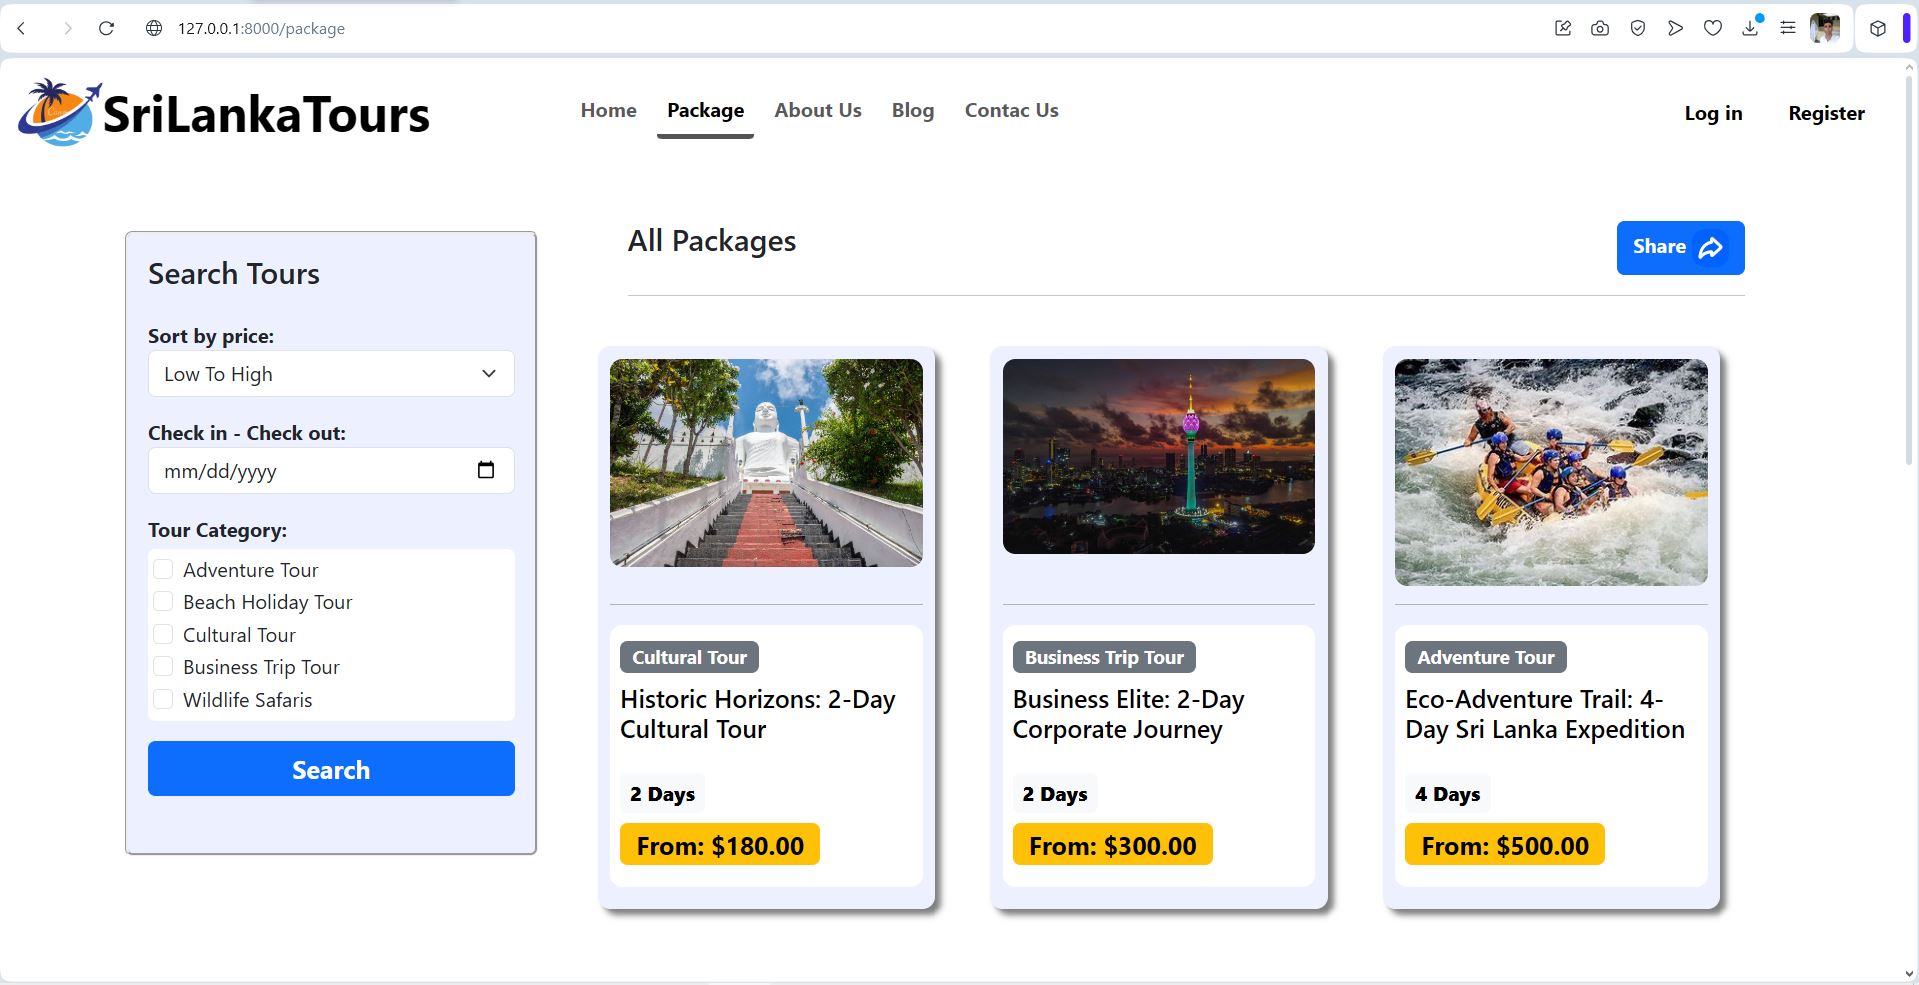Open the Sort by price dropdown
Image resolution: width=1919 pixels, height=985 pixels.
pos(331,374)
